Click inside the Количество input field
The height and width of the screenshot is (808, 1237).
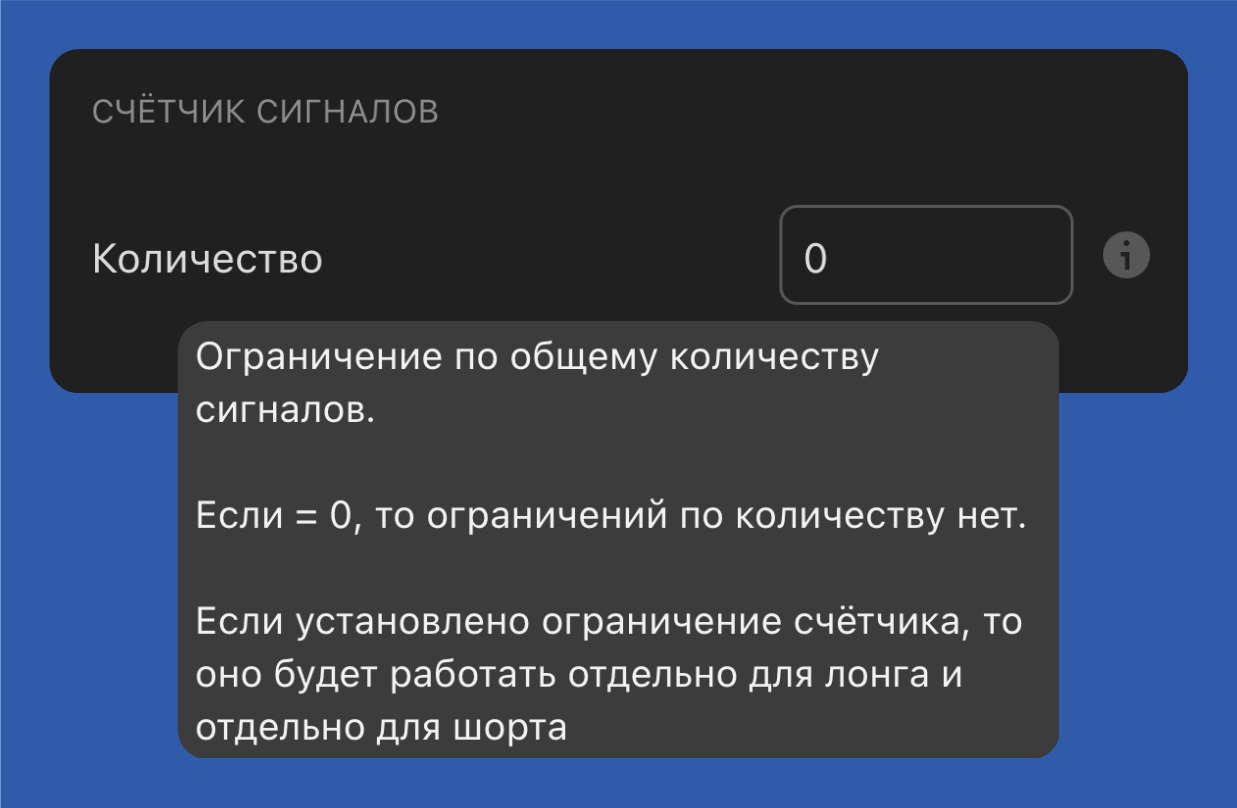tap(925, 255)
